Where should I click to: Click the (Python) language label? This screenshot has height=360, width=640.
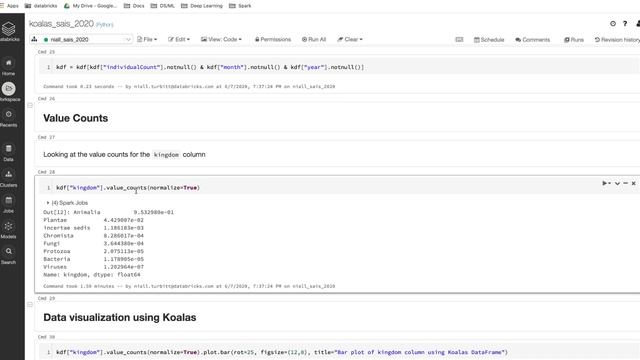[104, 24]
